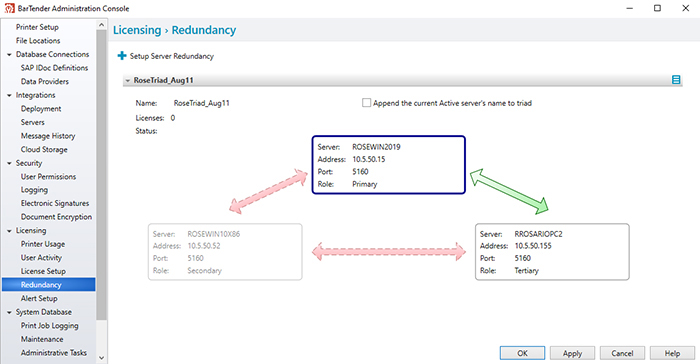
Task: Click the address 10.5.50.52
Action: [204, 246]
